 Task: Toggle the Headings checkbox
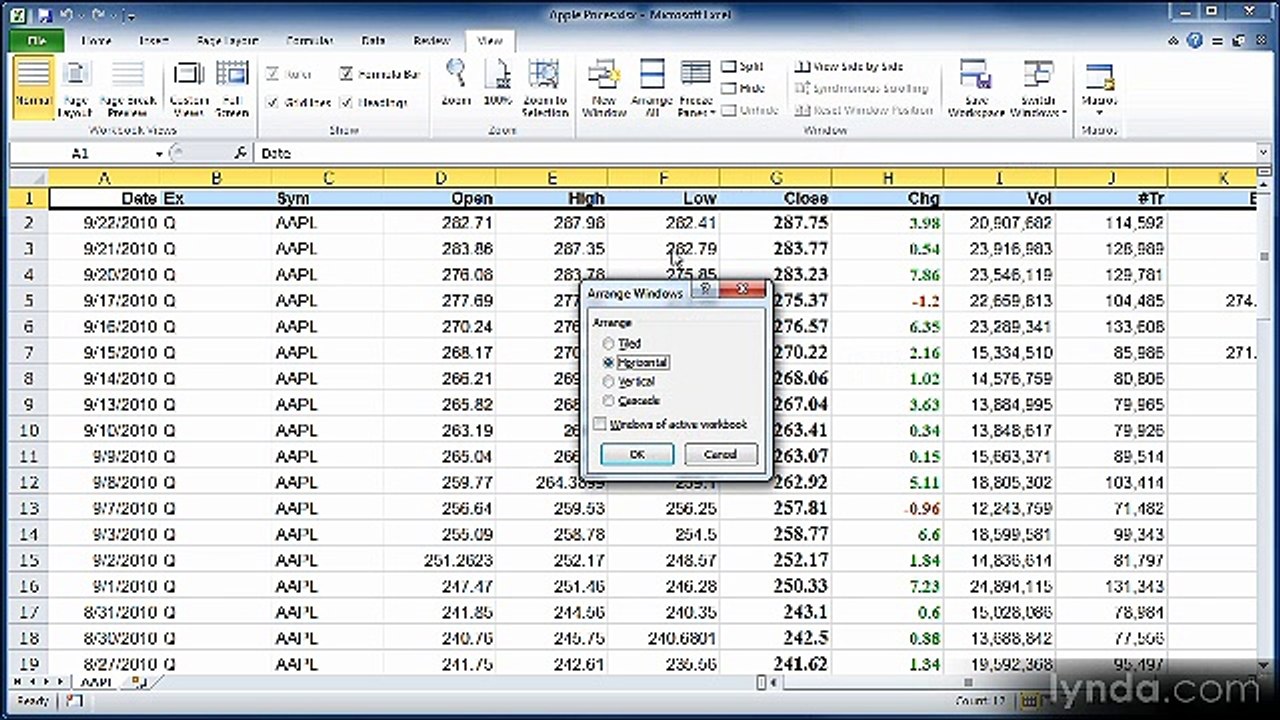click(373, 102)
